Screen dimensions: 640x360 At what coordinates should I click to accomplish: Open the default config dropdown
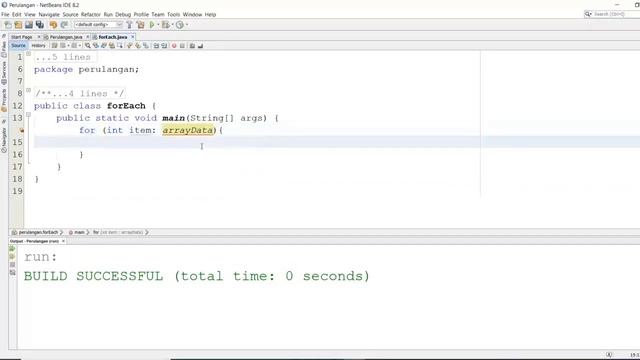pyautogui.click(x=98, y=25)
